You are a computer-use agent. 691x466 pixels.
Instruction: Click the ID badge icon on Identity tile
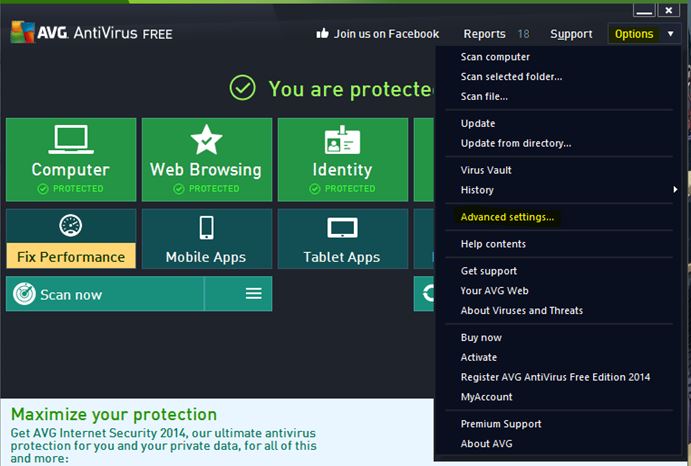click(342, 140)
